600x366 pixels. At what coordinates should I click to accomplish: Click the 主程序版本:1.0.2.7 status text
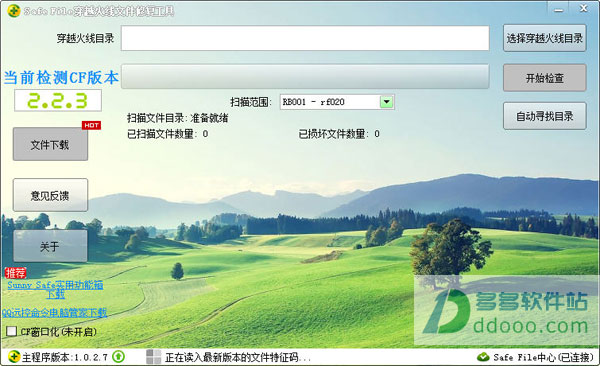(65, 357)
